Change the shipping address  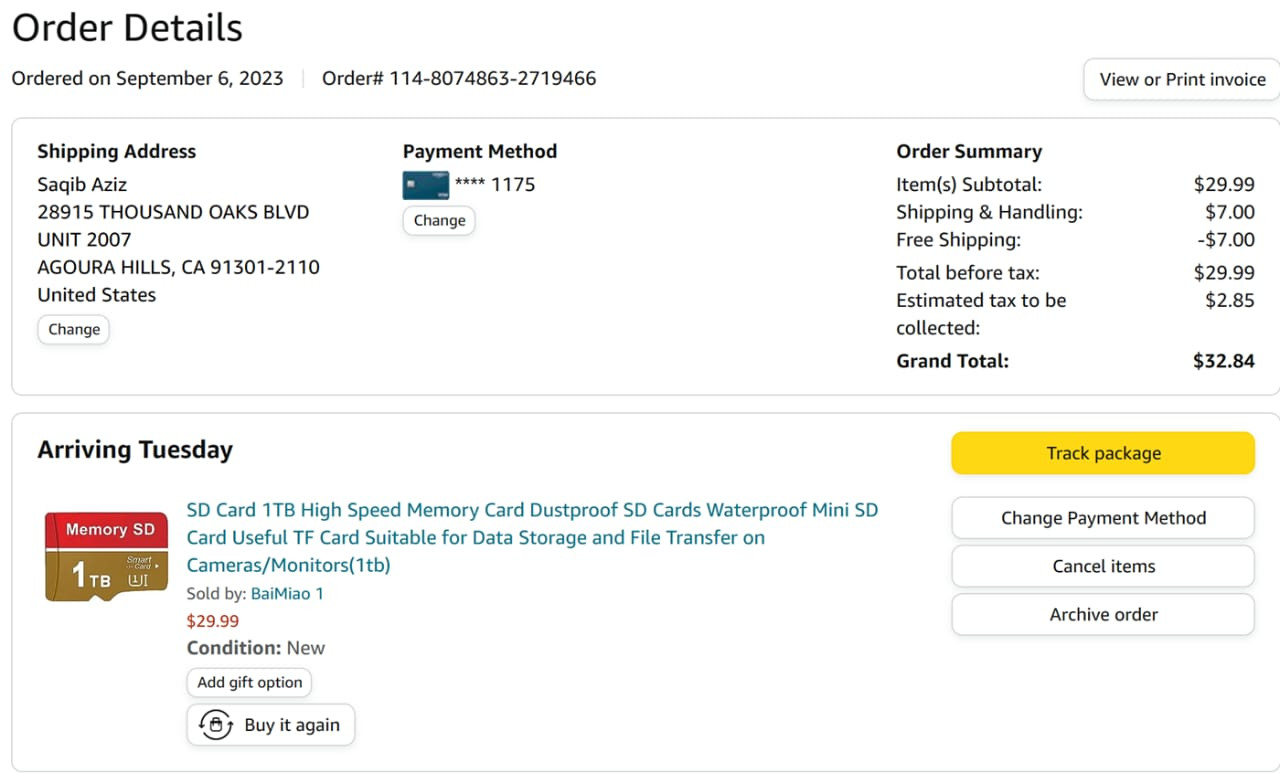point(74,329)
